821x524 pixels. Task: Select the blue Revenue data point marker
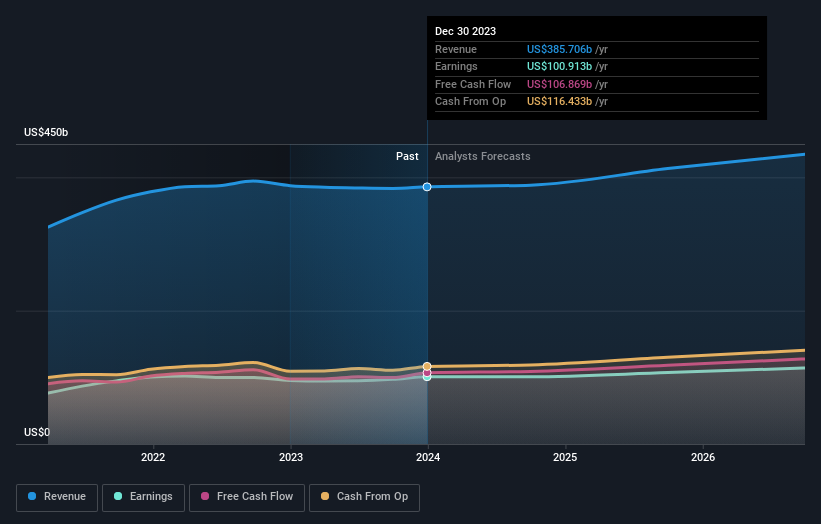(x=427, y=187)
